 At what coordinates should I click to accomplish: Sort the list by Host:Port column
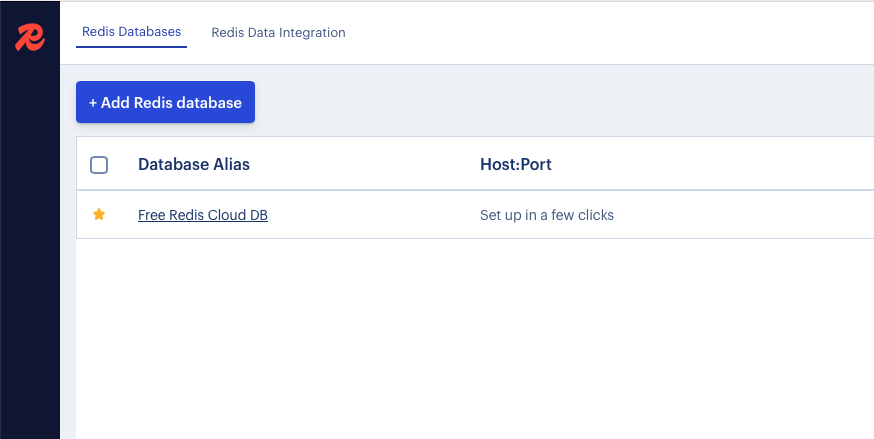(x=516, y=164)
